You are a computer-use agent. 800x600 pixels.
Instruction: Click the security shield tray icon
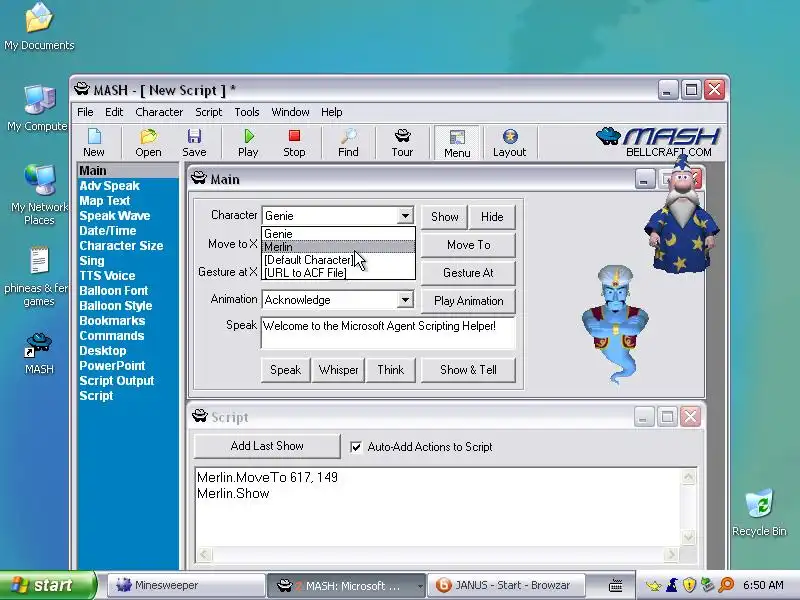[x=689, y=585]
